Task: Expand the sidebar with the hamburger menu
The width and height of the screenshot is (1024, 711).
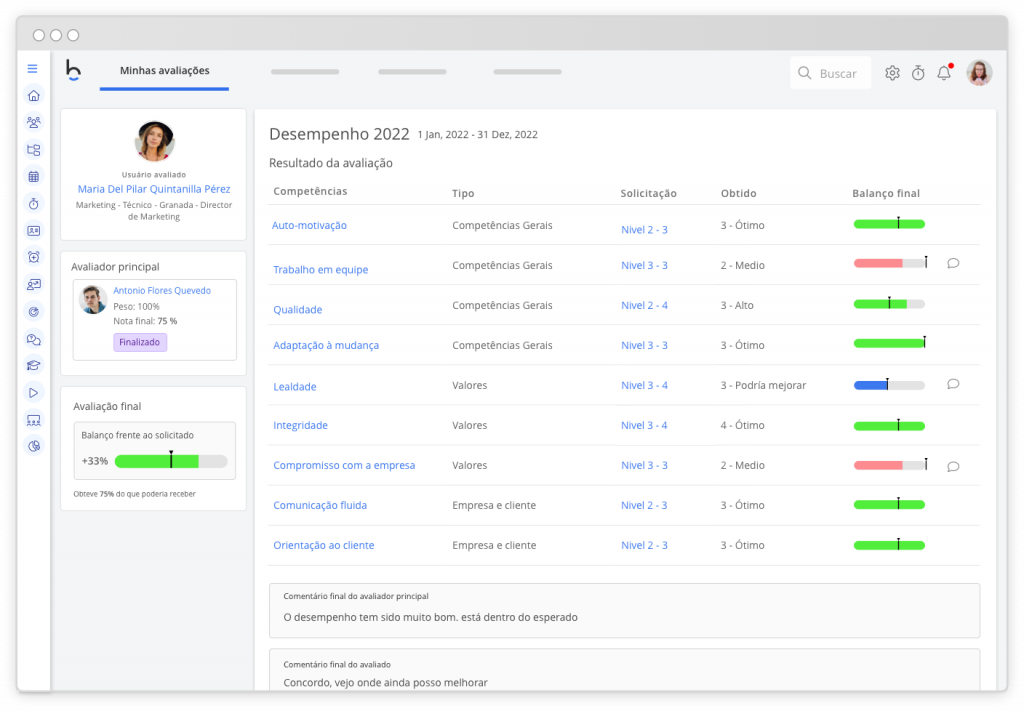Action: 33,69
